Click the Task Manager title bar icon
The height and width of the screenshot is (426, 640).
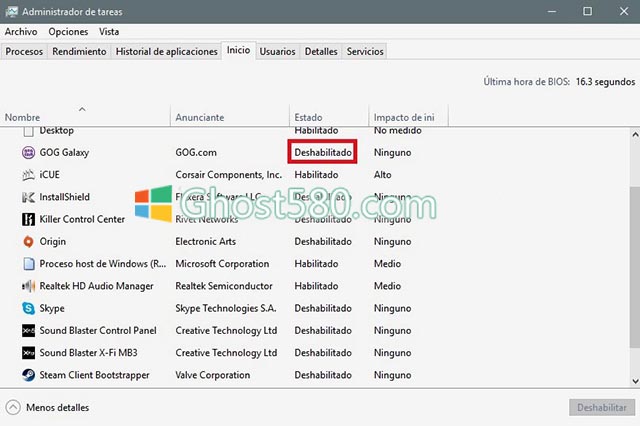11,11
